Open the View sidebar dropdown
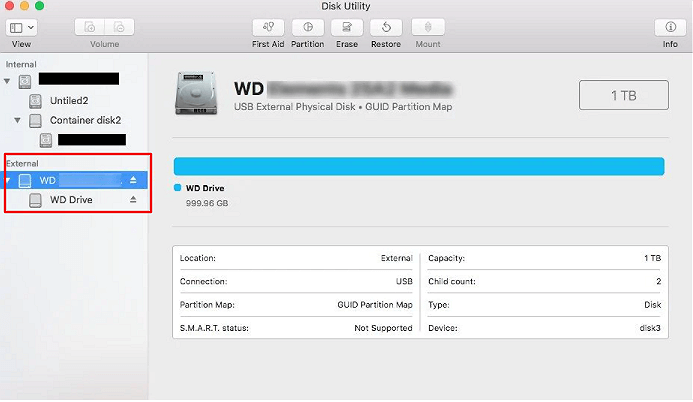 point(22,27)
